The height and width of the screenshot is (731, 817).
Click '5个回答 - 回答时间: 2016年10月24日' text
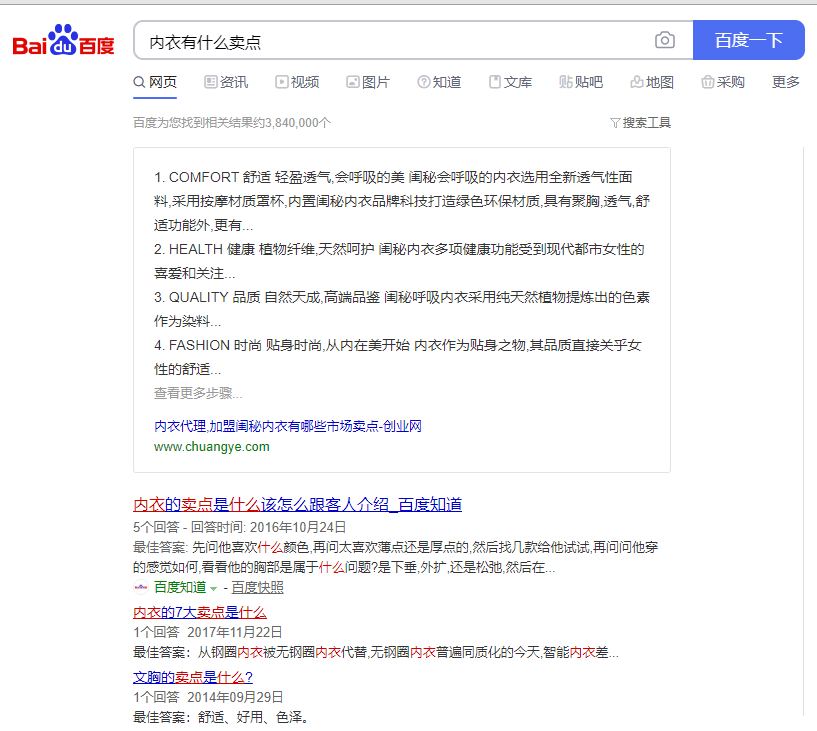pyautogui.click(x=240, y=527)
